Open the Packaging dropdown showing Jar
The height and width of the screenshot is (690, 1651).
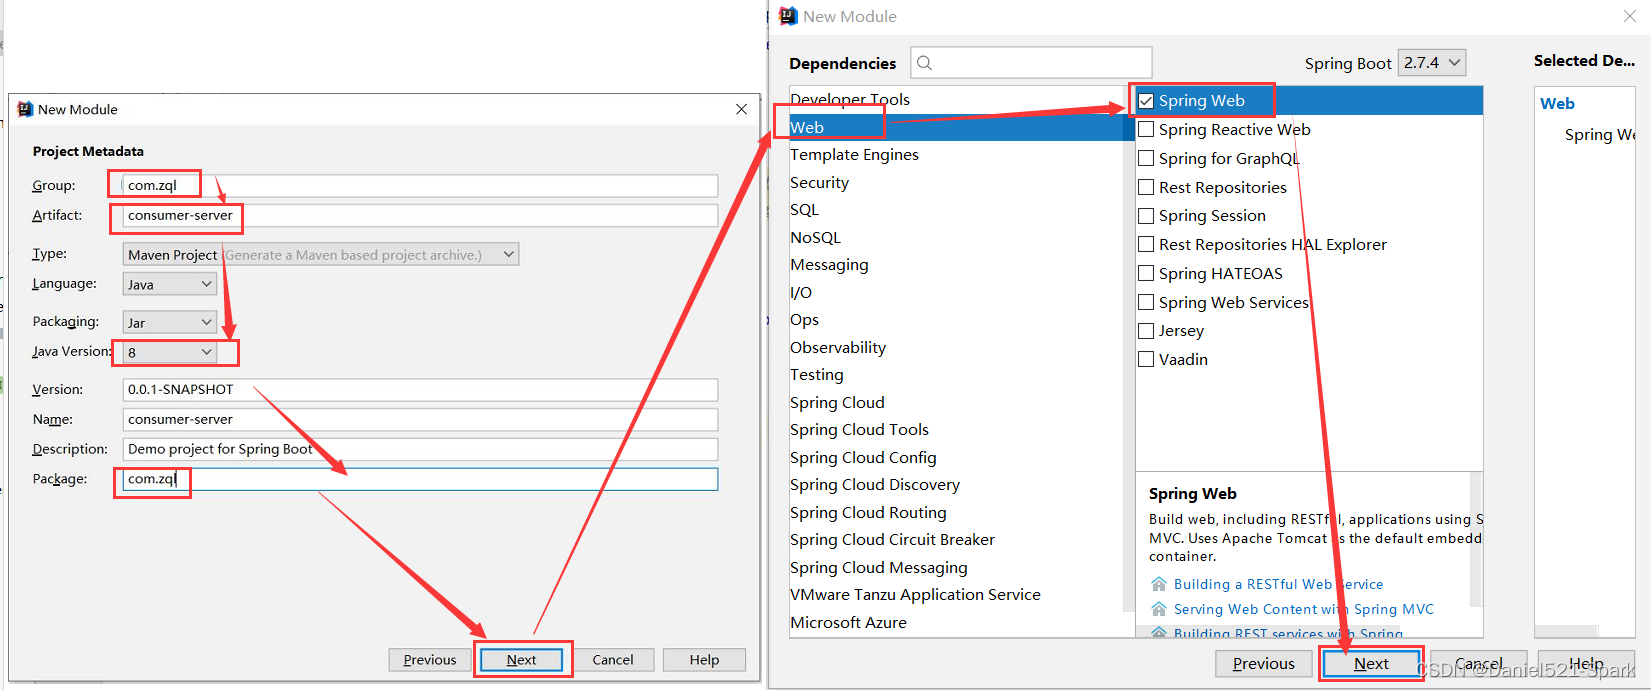170,322
